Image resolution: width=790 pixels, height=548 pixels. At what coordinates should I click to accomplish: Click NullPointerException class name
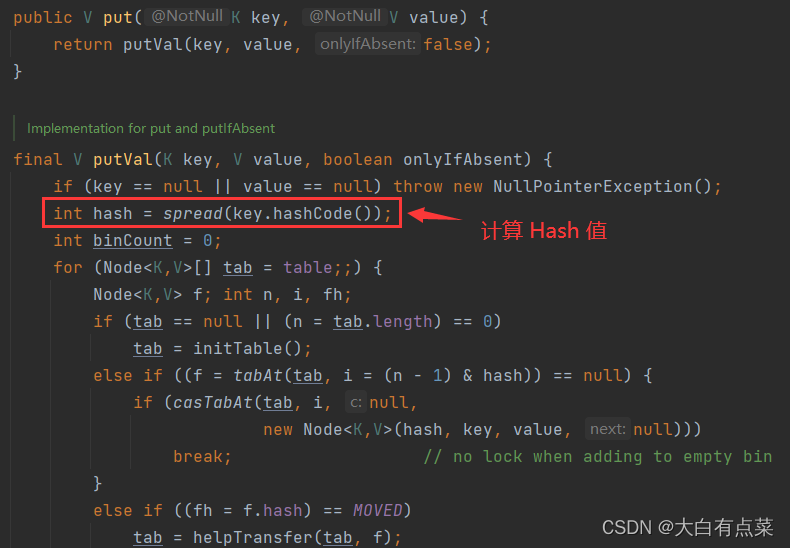coord(592,187)
